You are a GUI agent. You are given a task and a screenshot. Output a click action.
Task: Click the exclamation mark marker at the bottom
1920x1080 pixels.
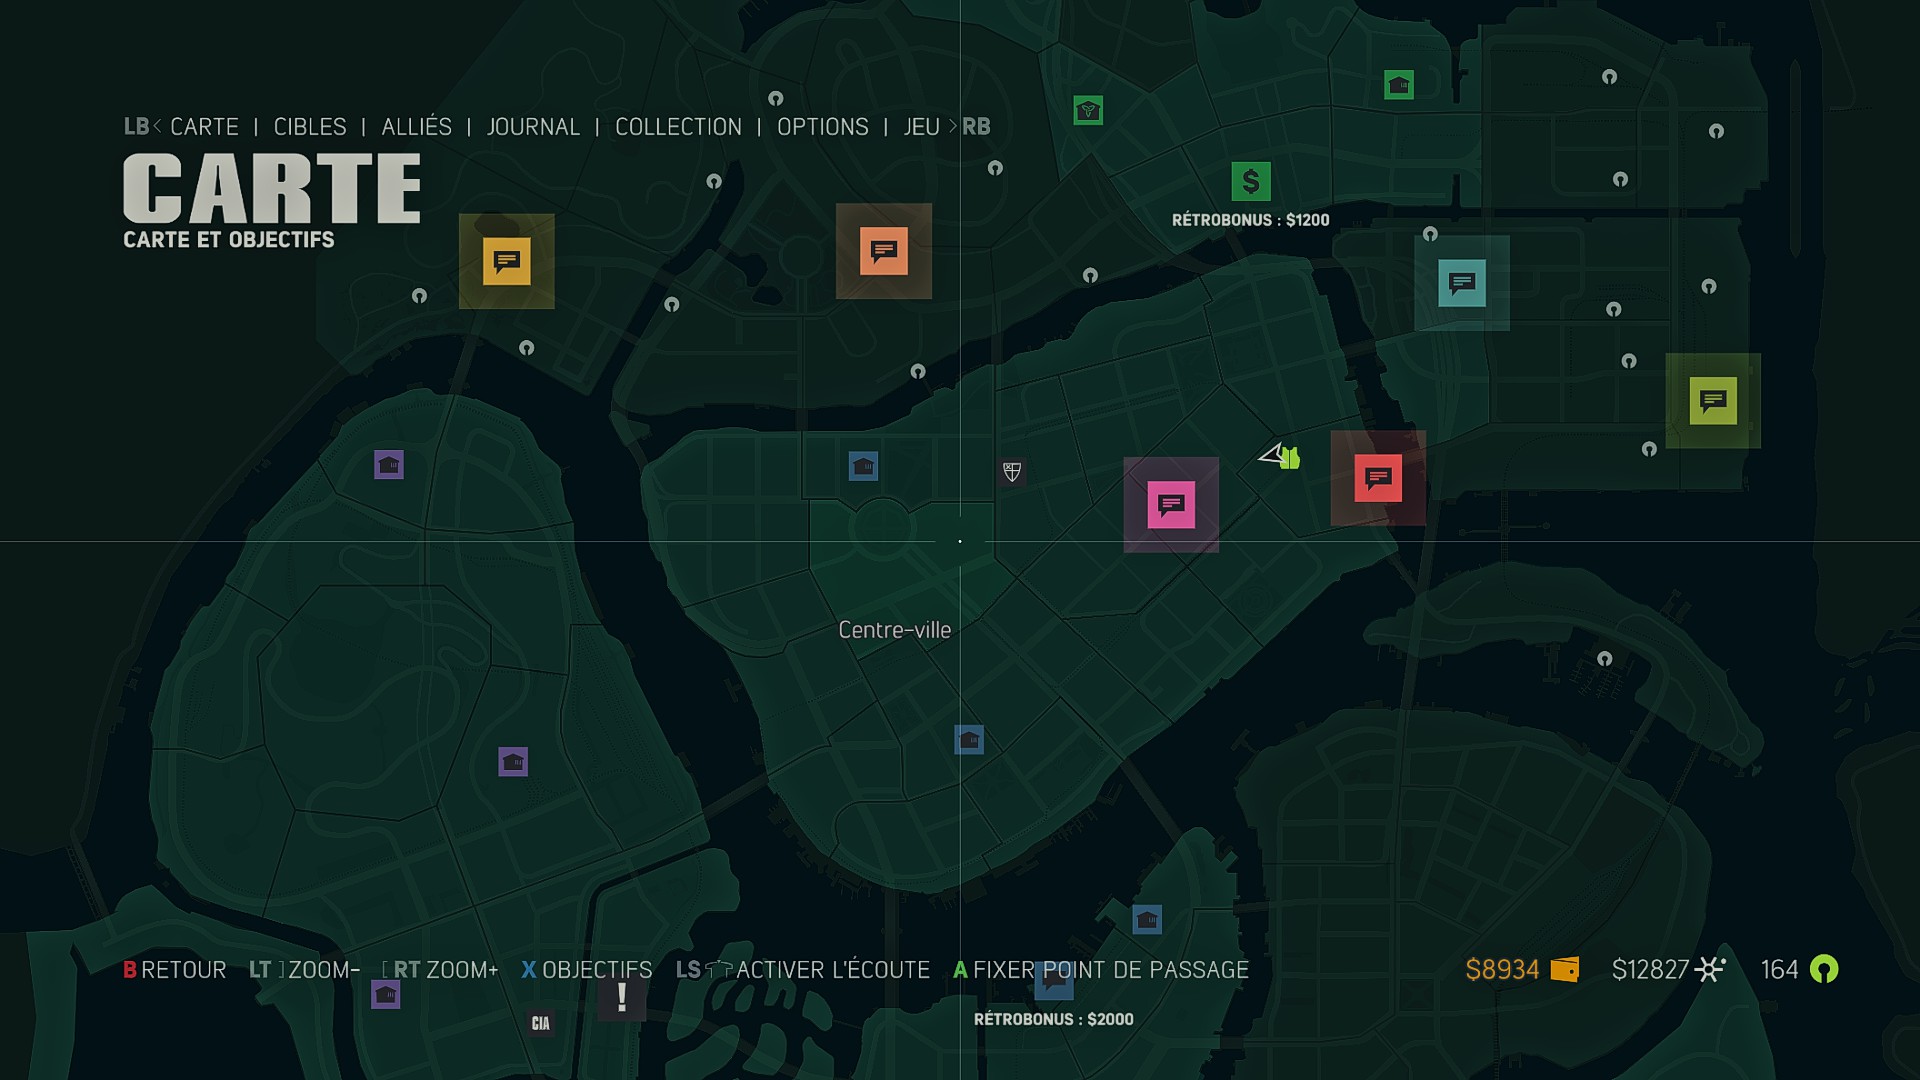pyautogui.click(x=622, y=994)
